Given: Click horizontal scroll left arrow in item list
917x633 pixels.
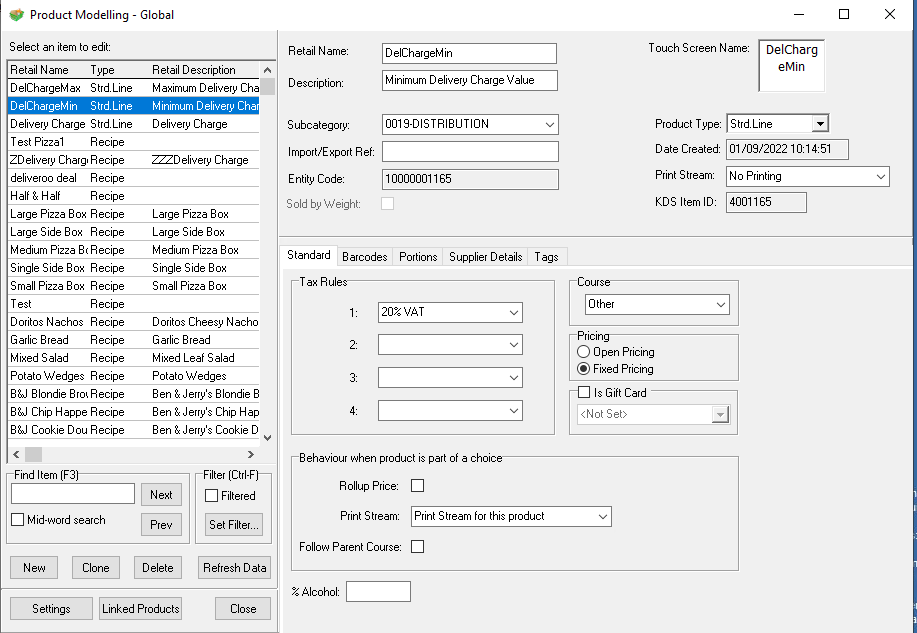Looking at the screenshot, I should coord(14,454).
